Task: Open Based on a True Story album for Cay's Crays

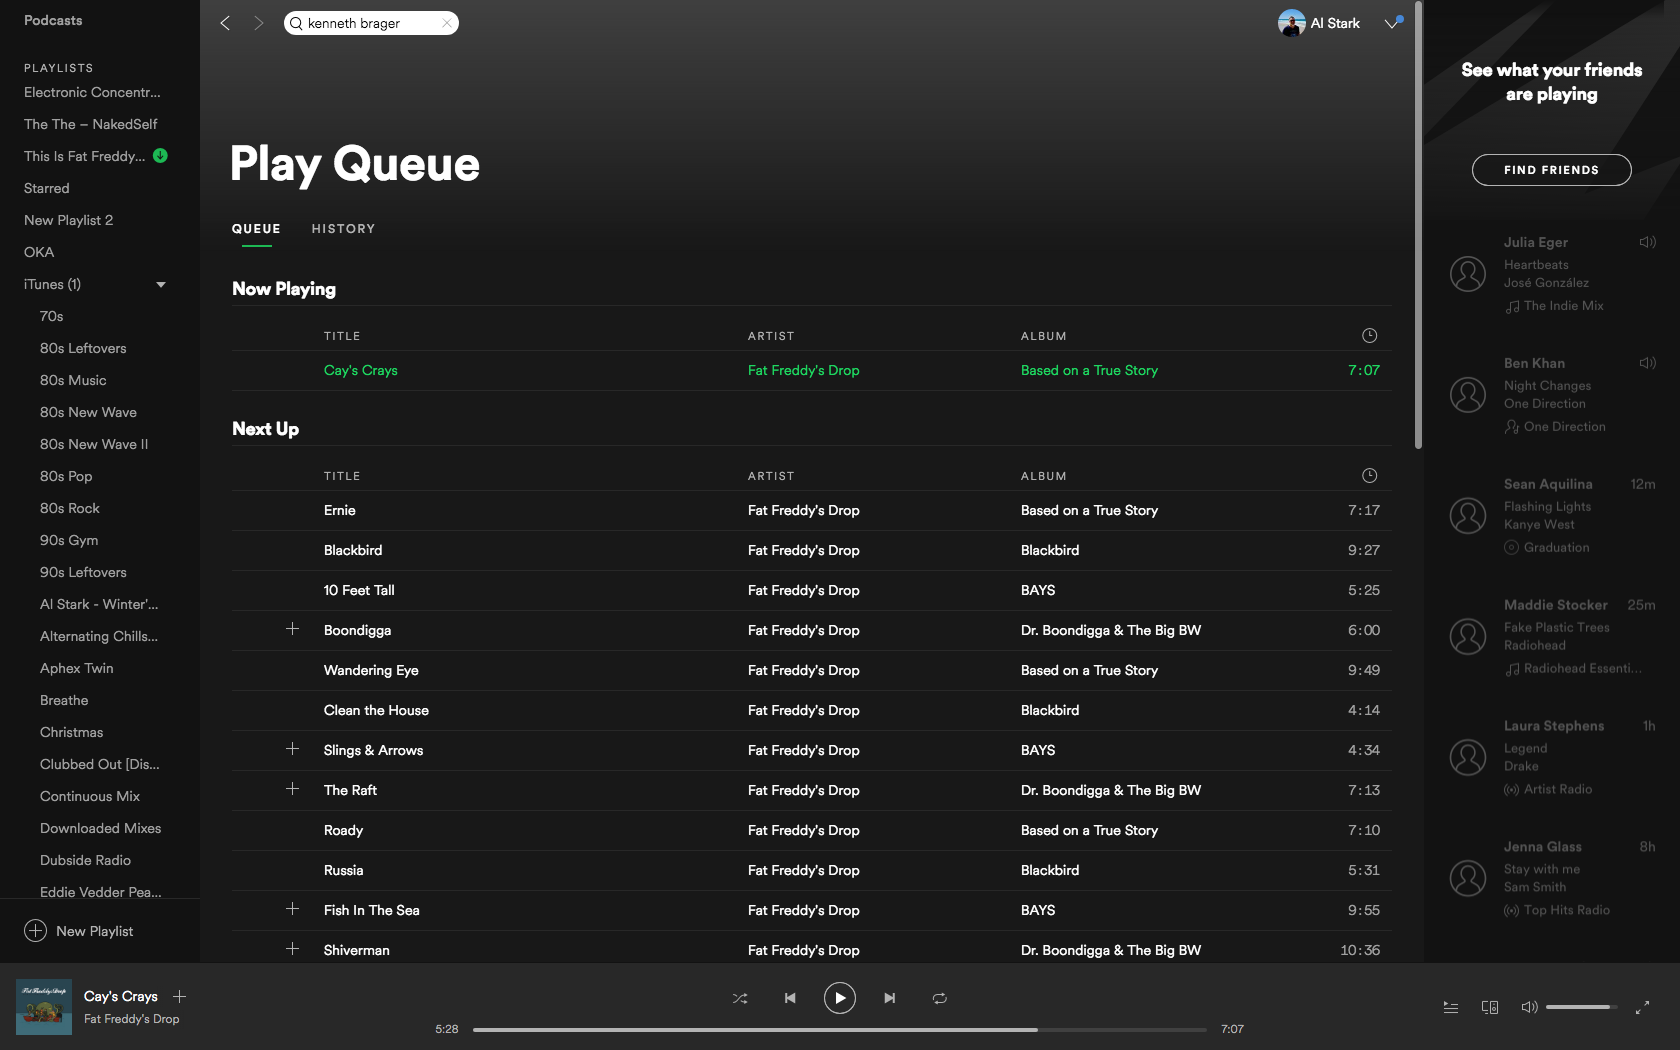Action: (x=1089, y=370)
